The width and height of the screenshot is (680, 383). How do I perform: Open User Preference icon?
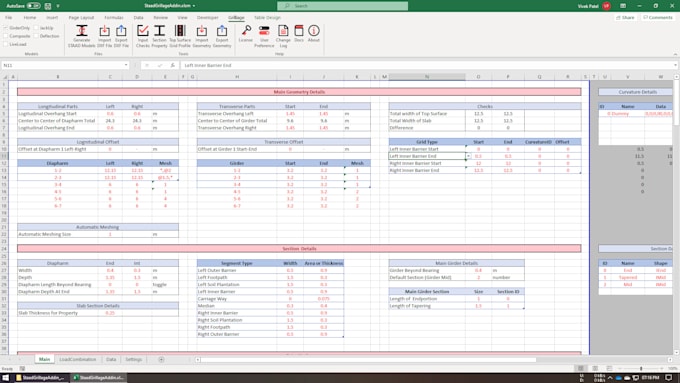pyautogui.click(x=264, y=30)
